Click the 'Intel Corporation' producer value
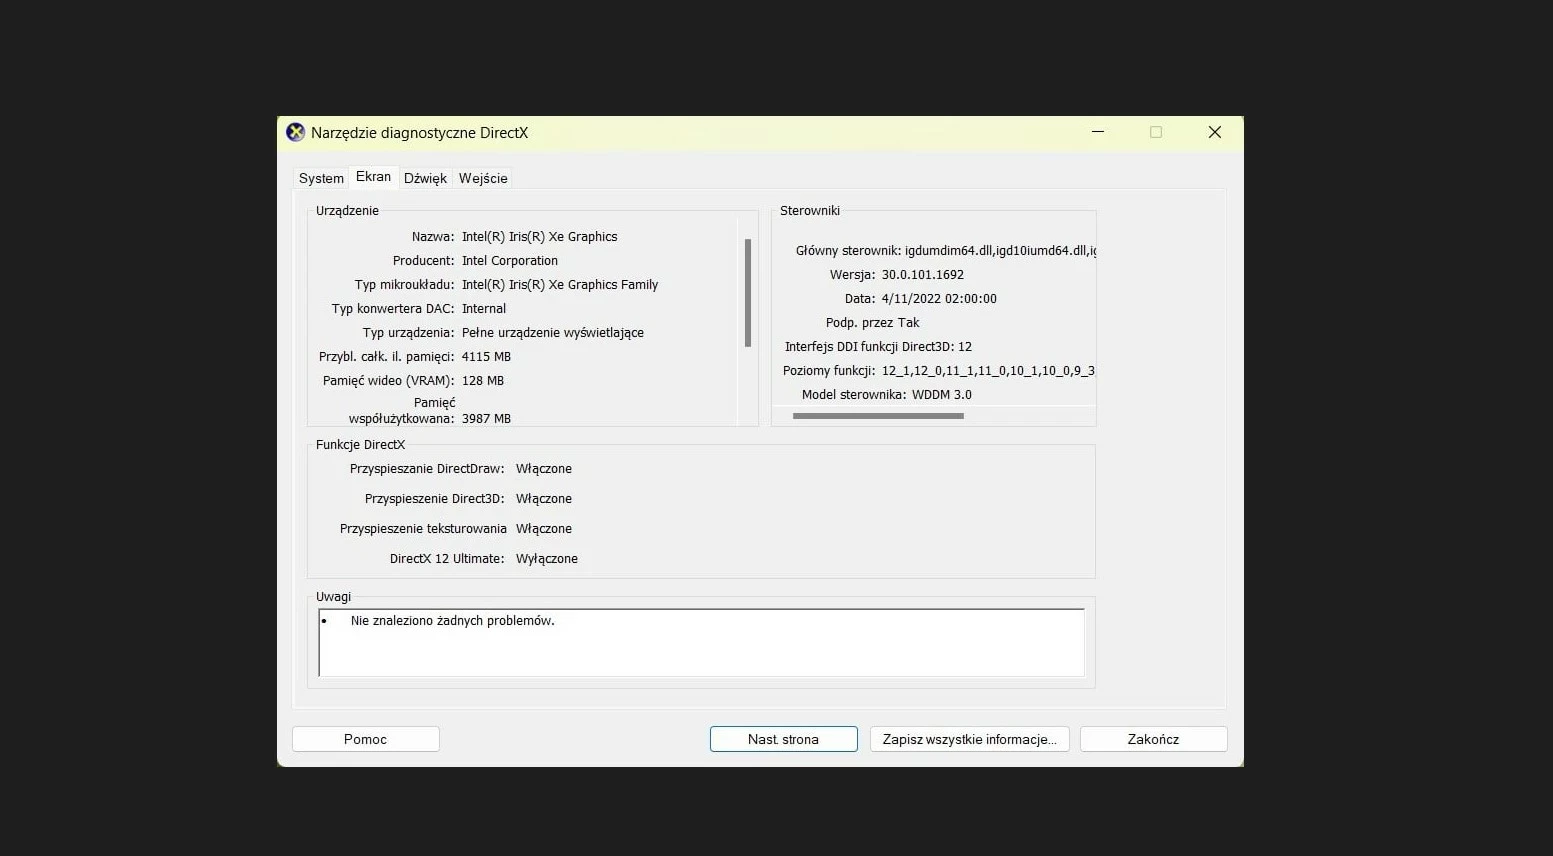 pos(509,261)
